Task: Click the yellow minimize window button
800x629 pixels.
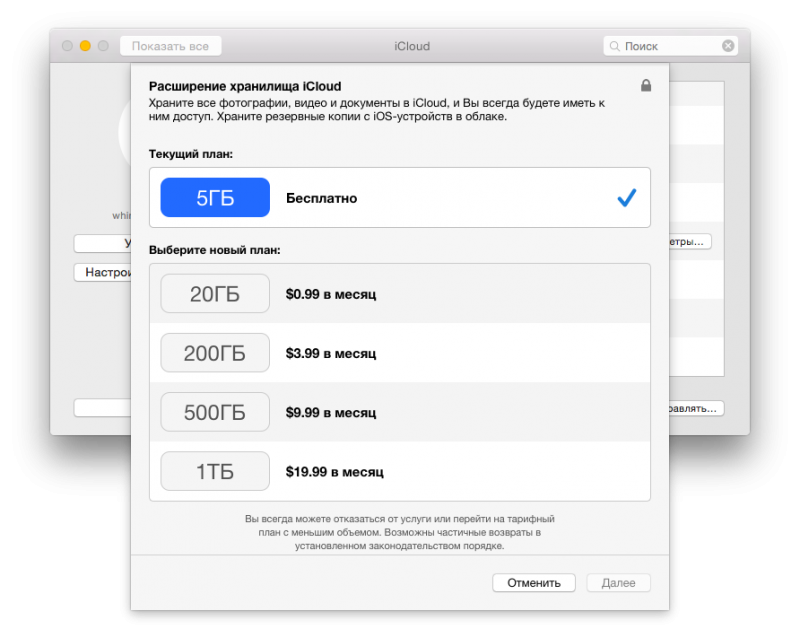Action: [85, 46]
